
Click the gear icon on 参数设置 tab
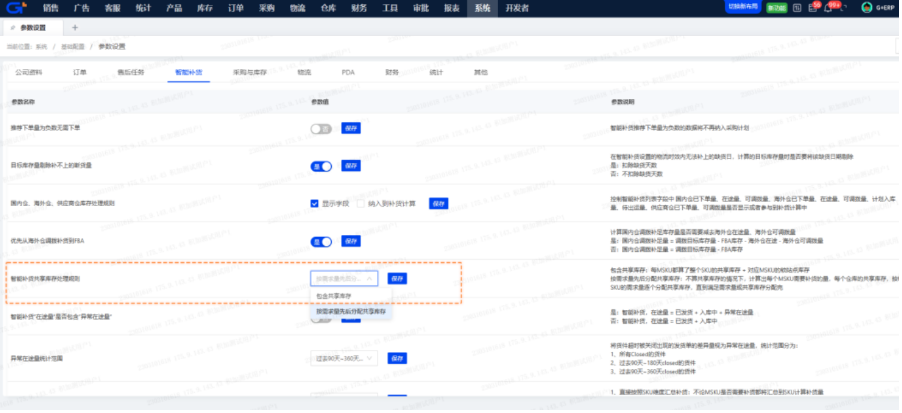tap(11, 29)
